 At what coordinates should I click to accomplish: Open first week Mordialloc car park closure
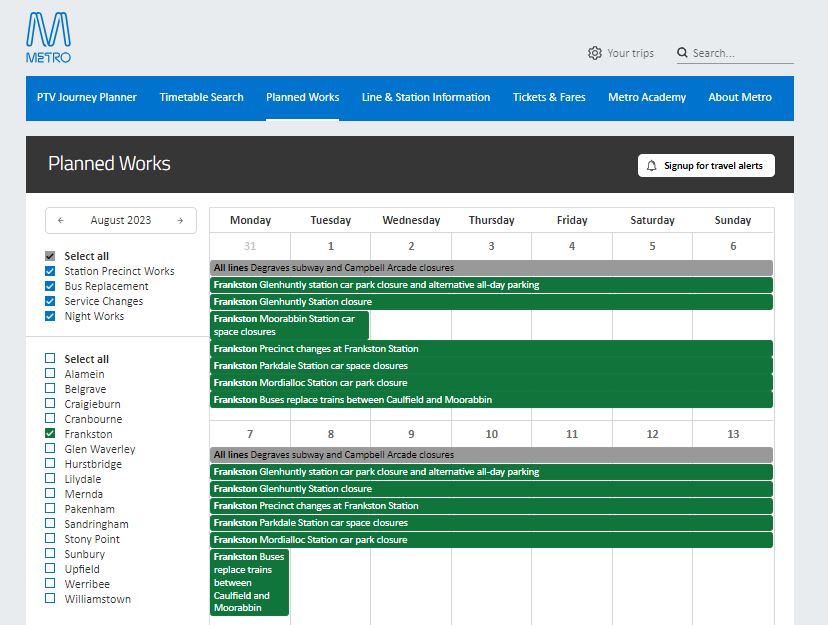point(491,383)
